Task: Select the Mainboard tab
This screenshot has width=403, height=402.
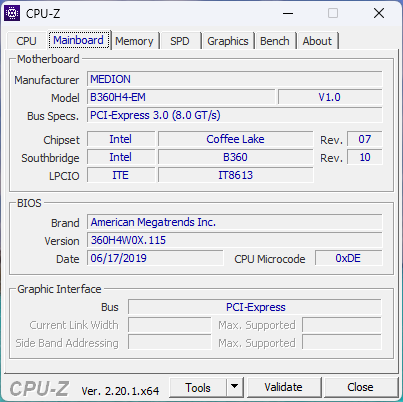Action: pos(78,40)
